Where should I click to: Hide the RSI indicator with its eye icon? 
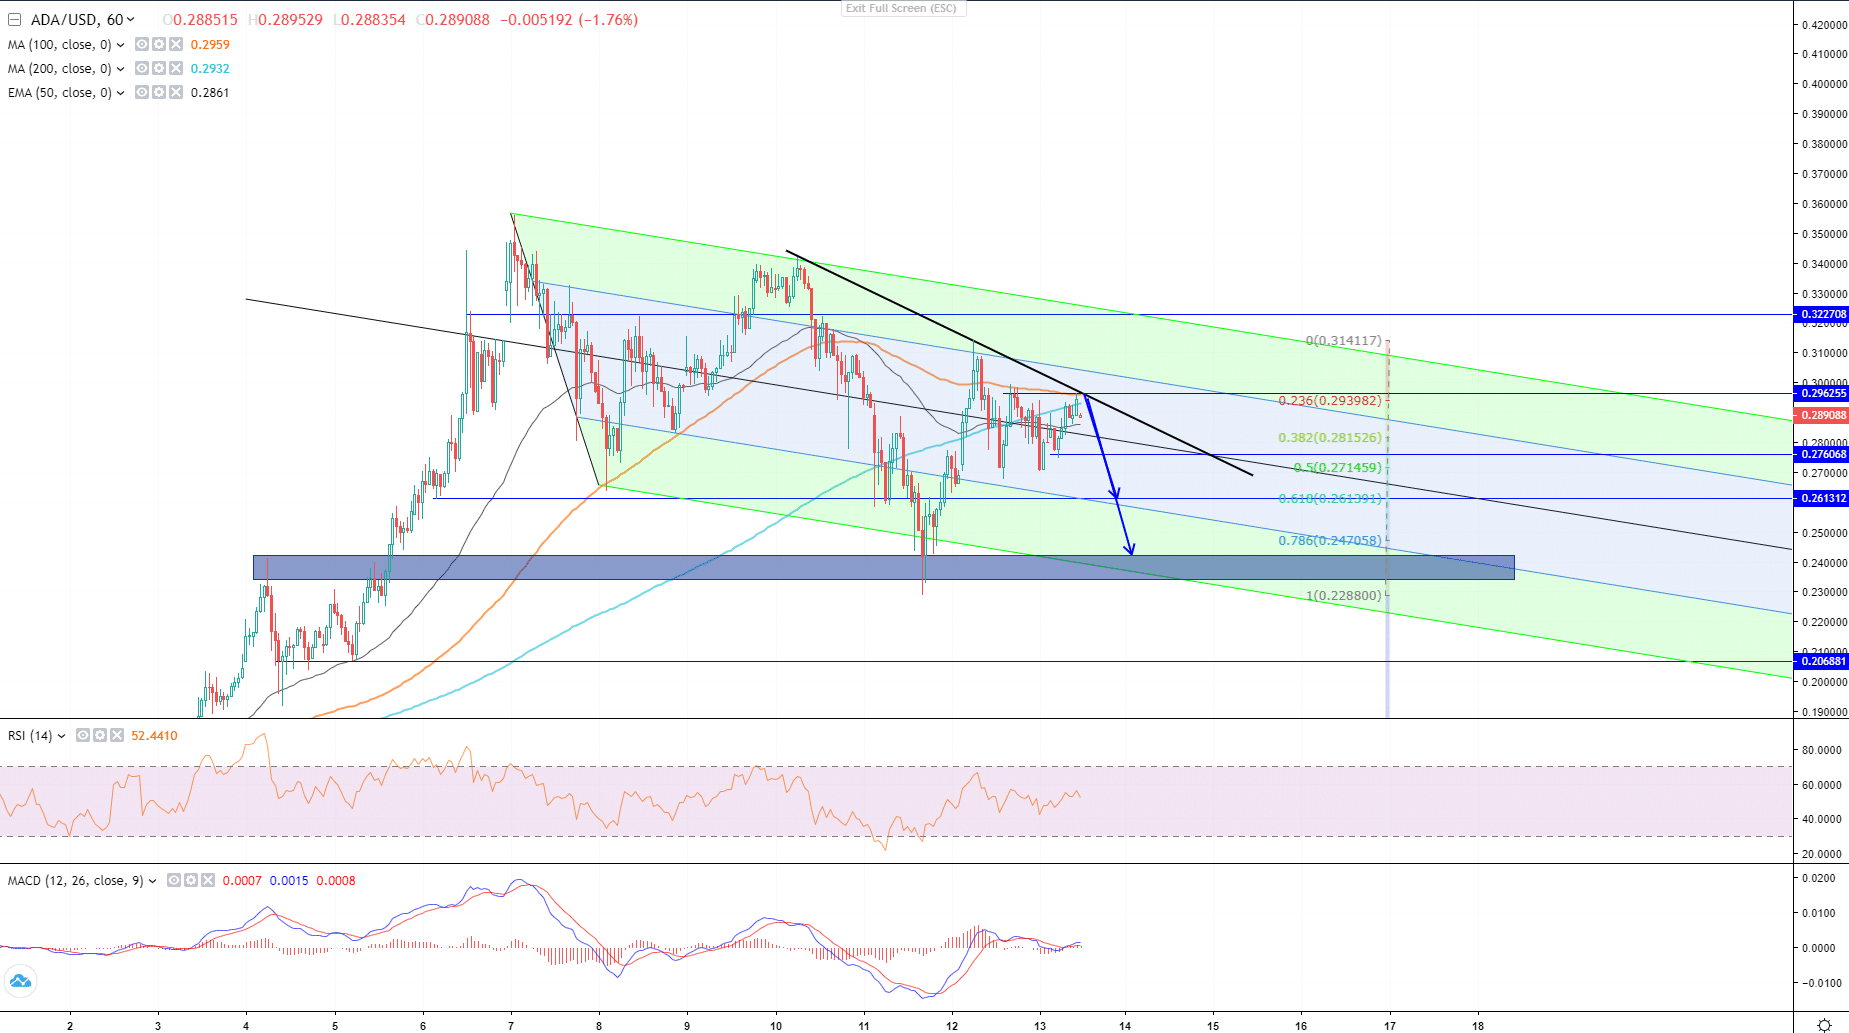[x=83, y=736]
